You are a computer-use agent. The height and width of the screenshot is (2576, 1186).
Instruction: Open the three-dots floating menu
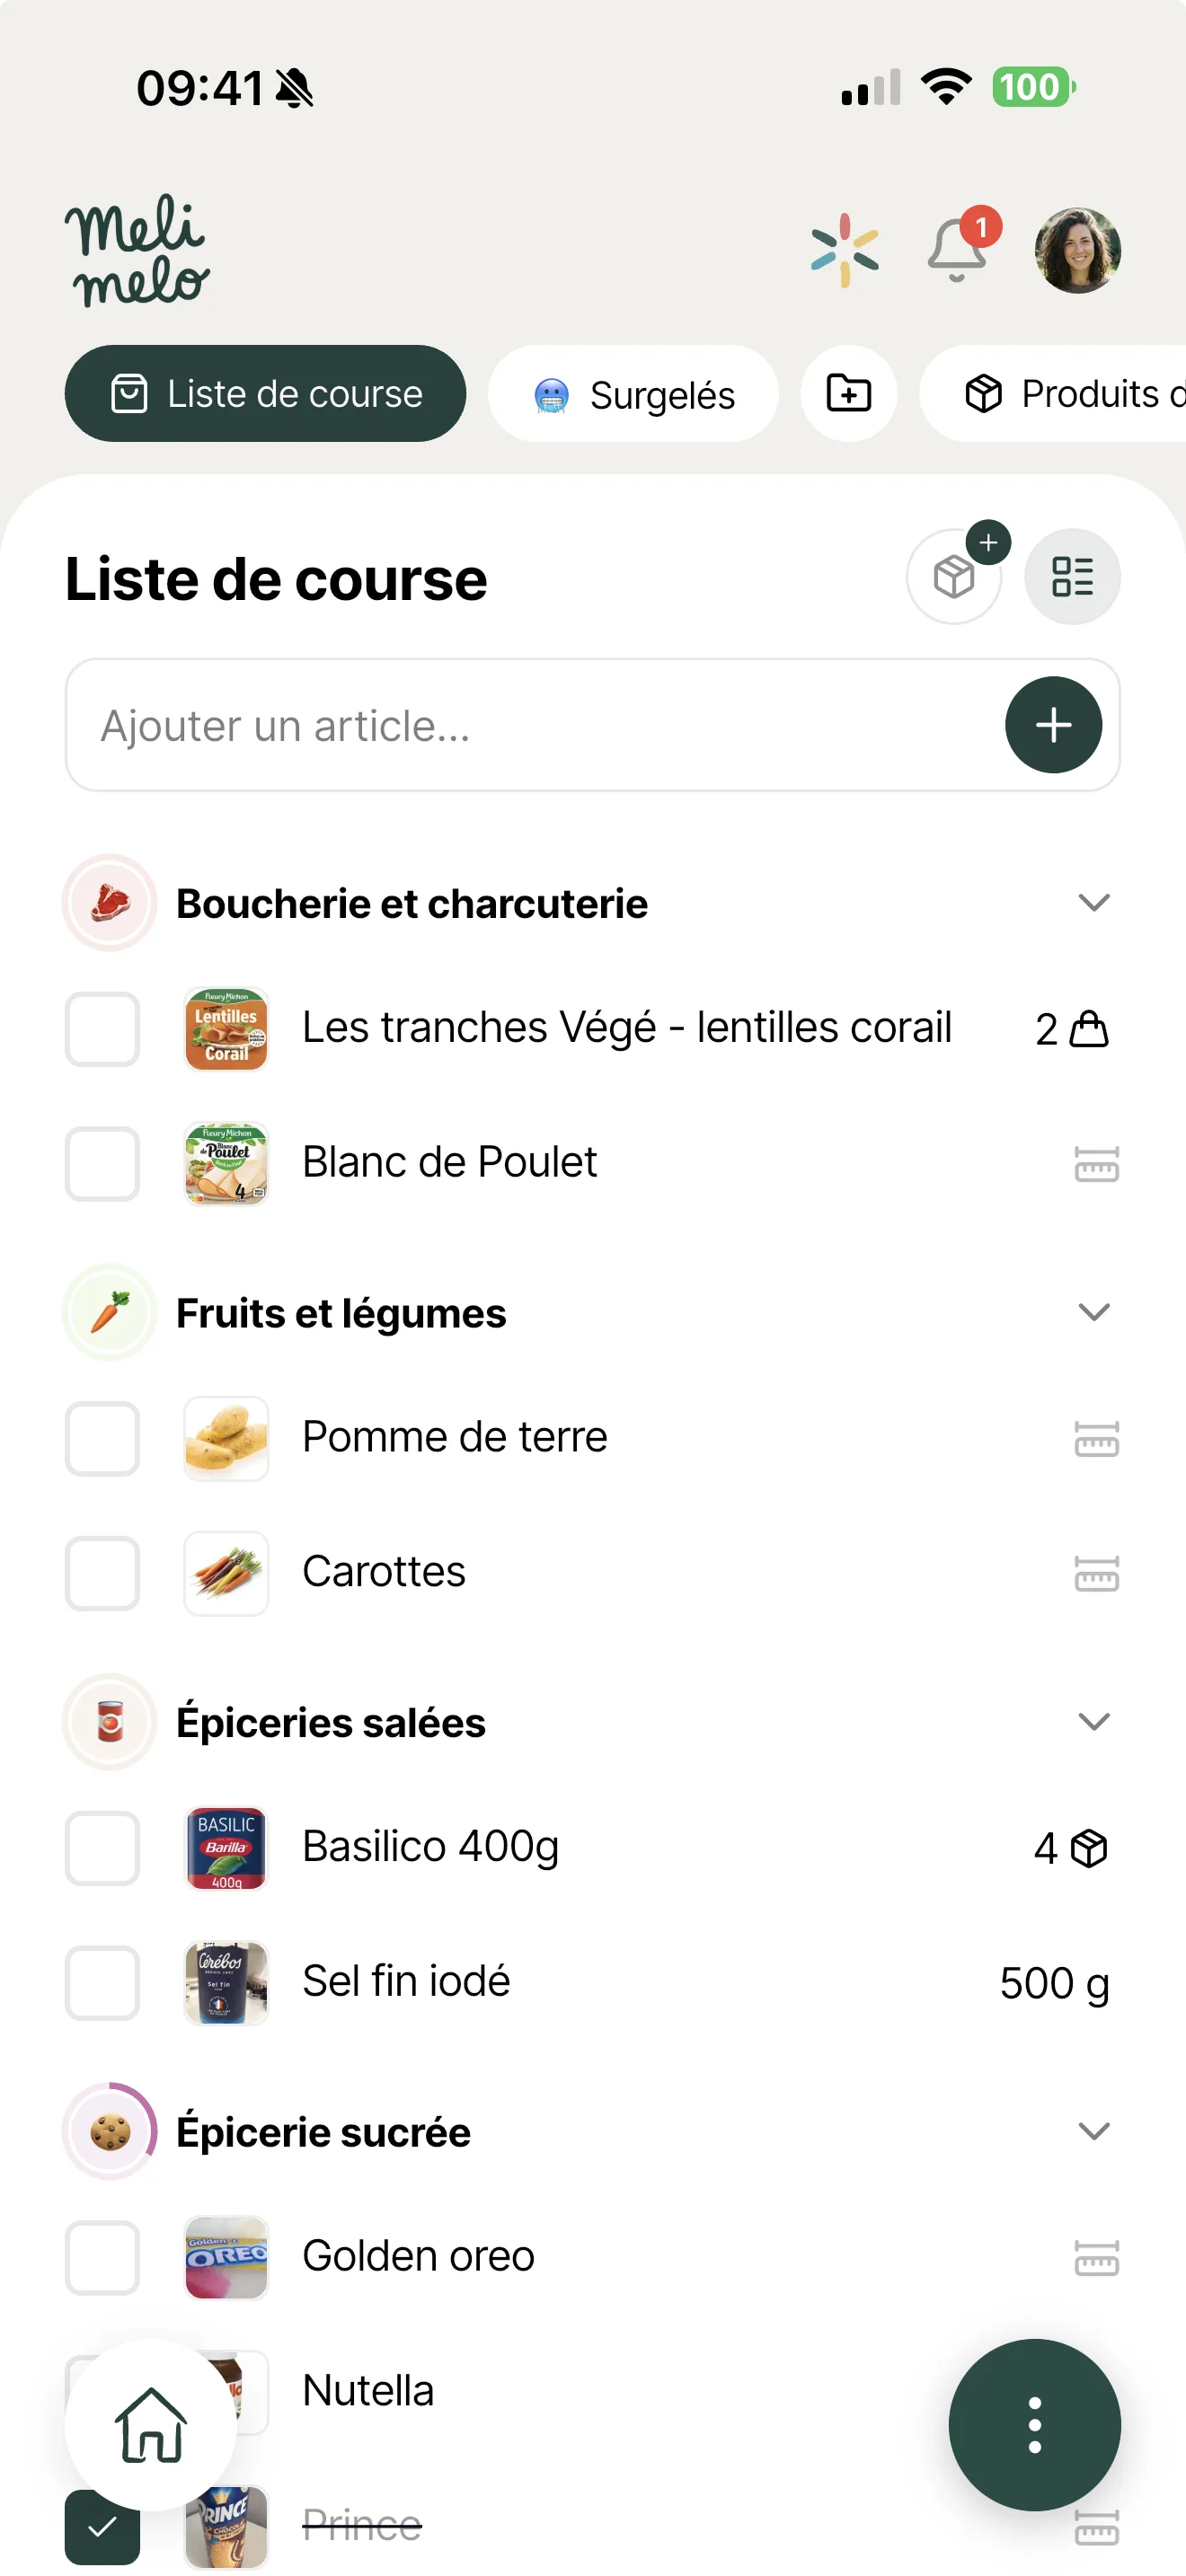pyautogui.click(x=1034, y=2424)
